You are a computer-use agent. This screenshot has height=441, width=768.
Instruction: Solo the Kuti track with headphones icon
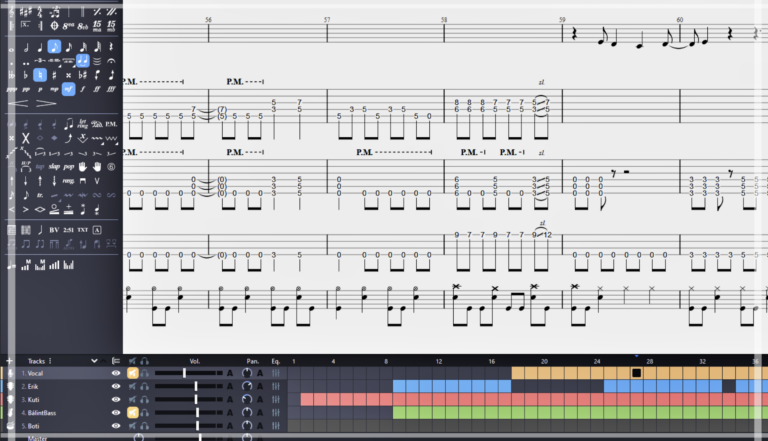(145, 399)
